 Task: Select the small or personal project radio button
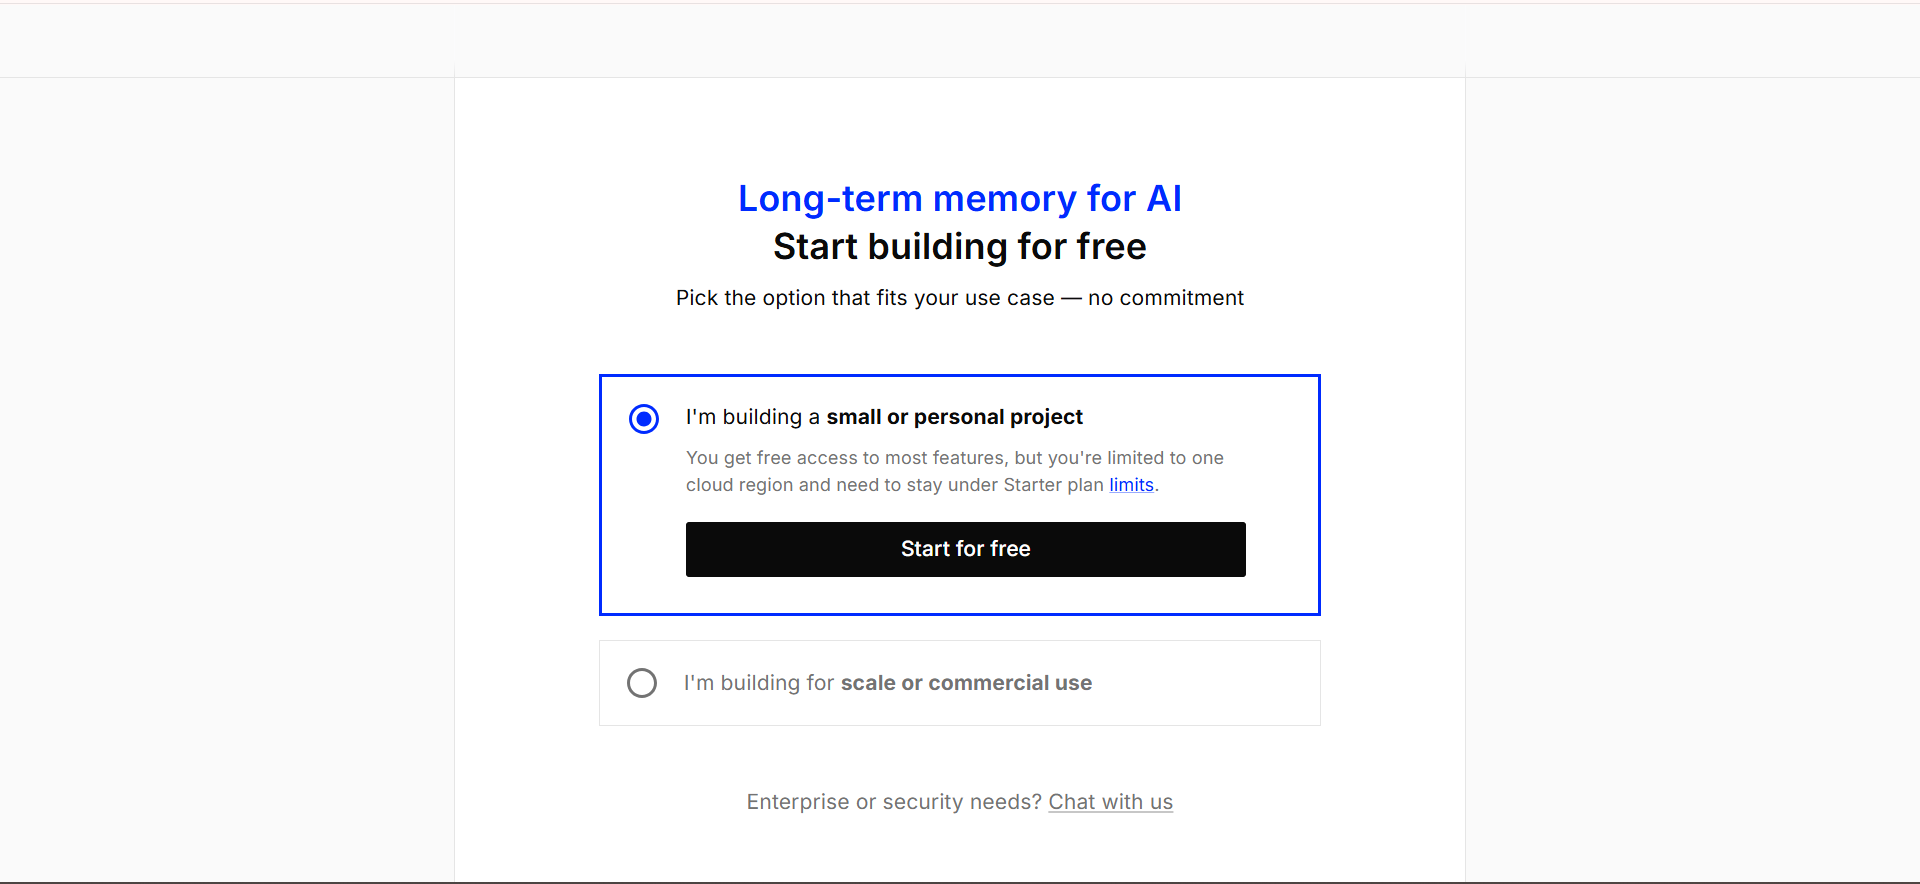644,418
